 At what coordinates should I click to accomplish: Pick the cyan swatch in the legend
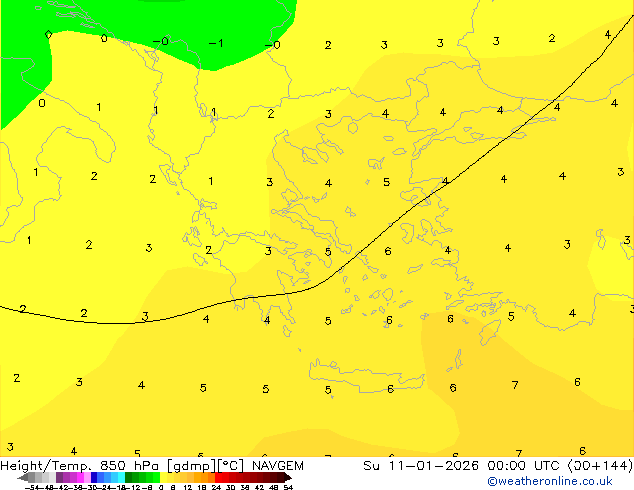point(121,477)
